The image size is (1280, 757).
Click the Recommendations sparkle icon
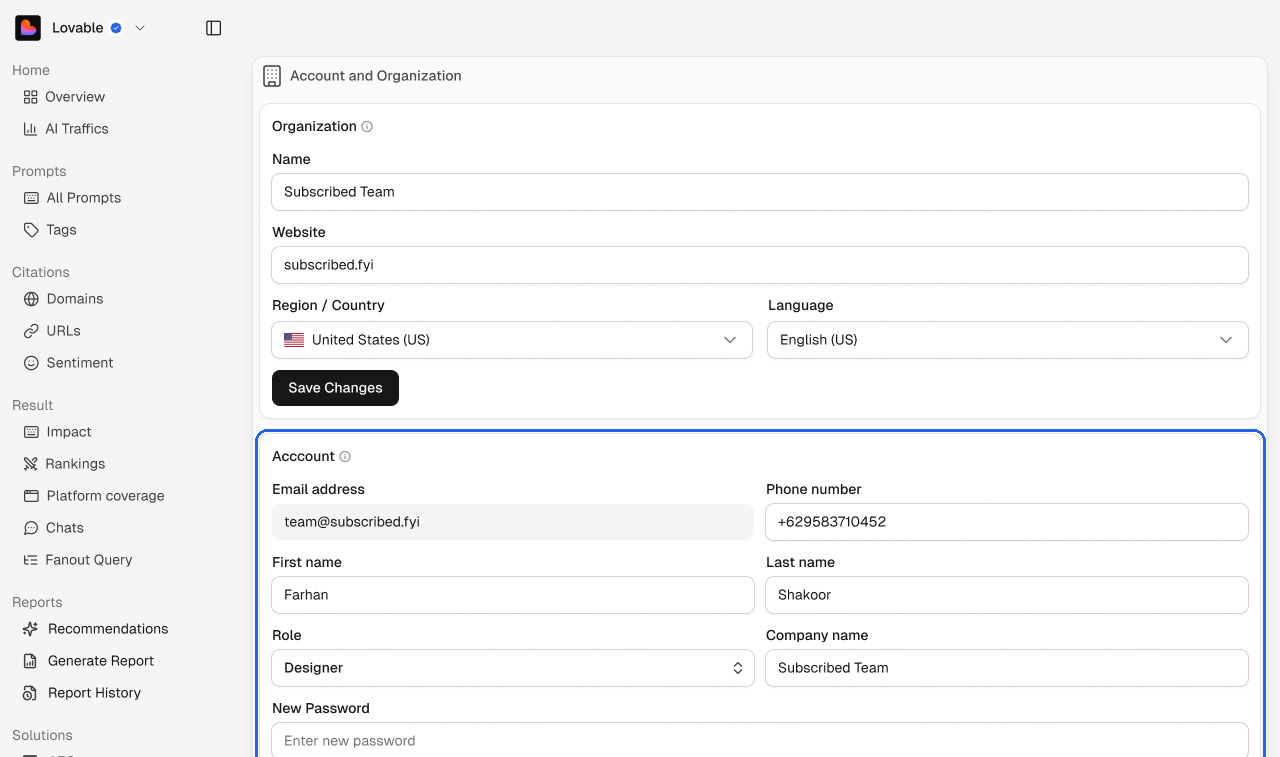(30, 629)
